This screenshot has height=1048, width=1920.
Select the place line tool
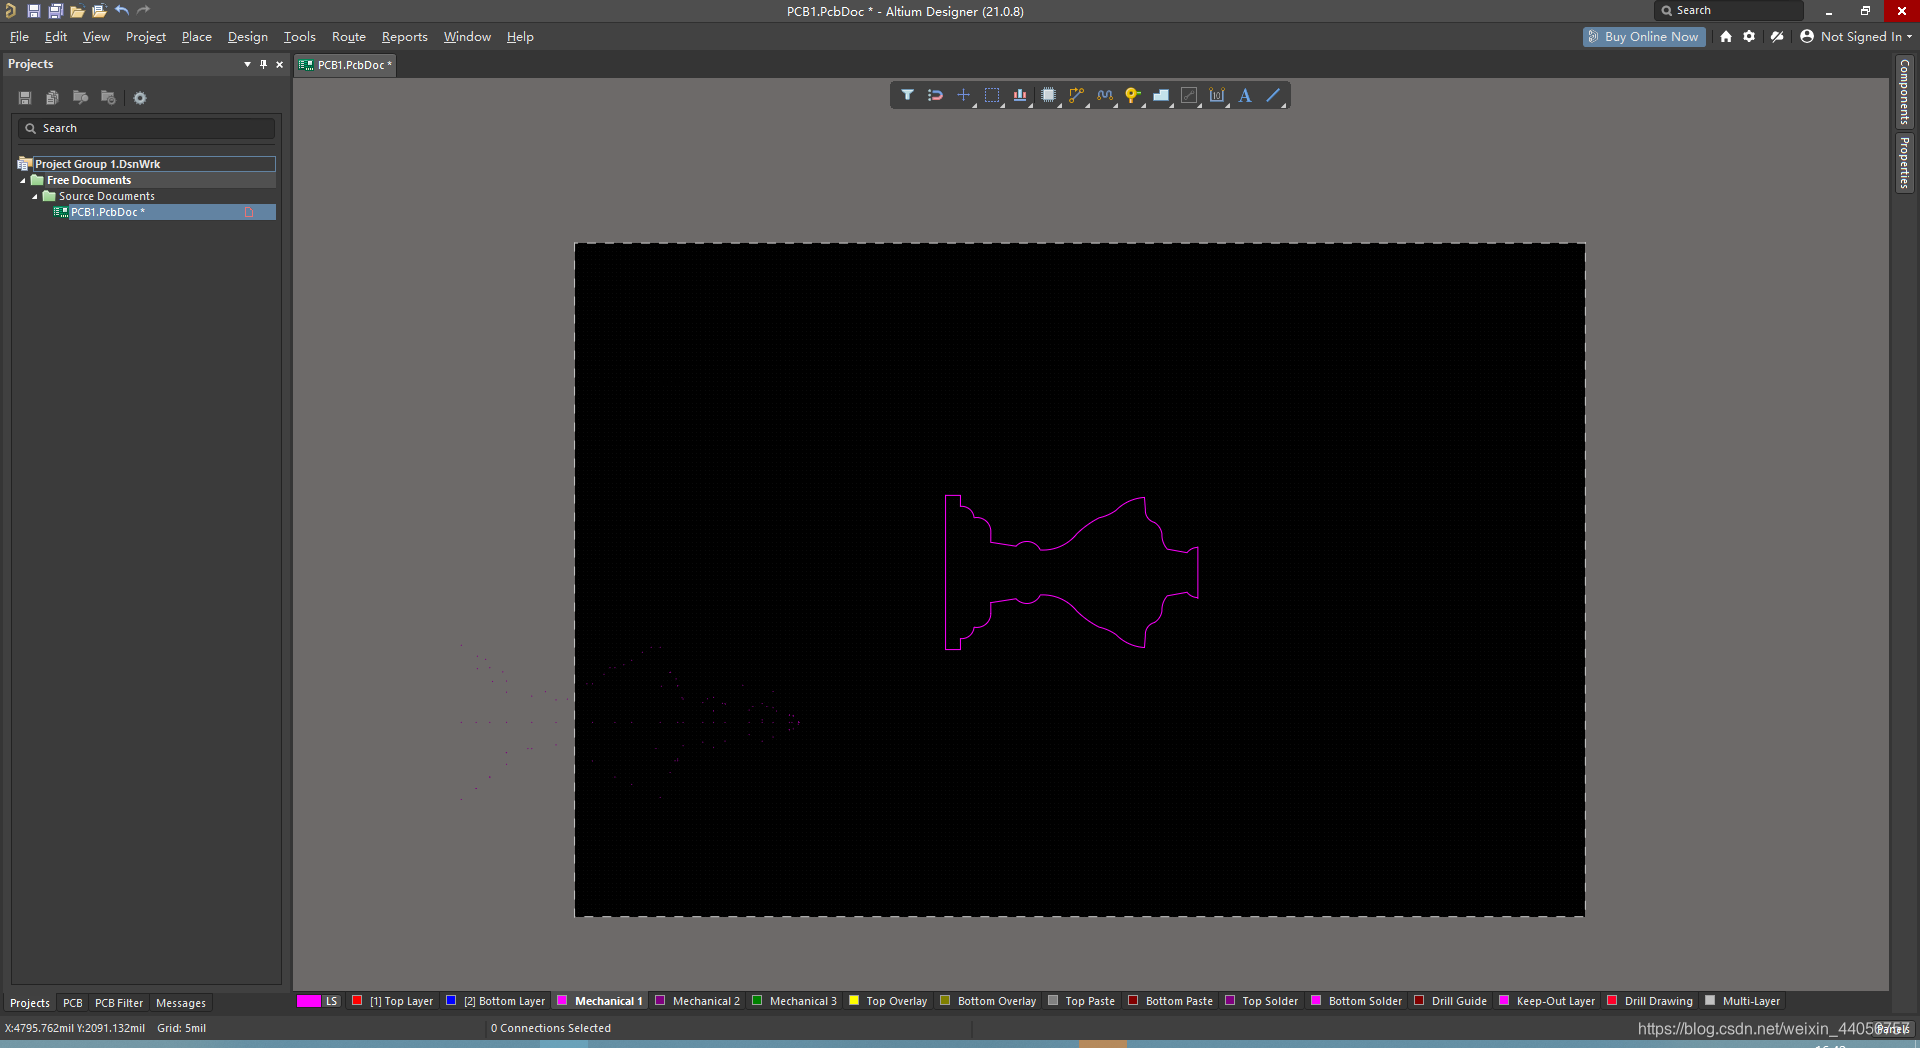point(1273,95)
